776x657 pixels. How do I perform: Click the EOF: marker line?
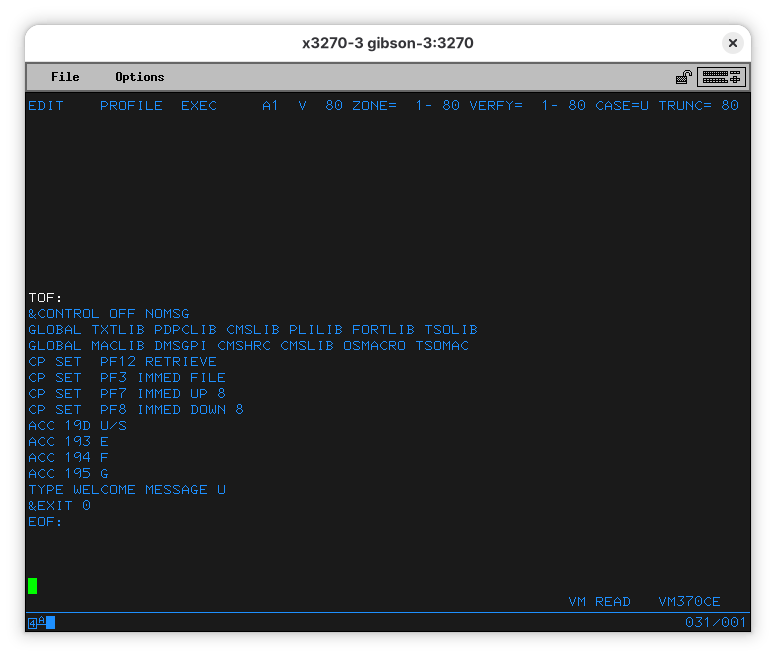click(x=46, y=522)
